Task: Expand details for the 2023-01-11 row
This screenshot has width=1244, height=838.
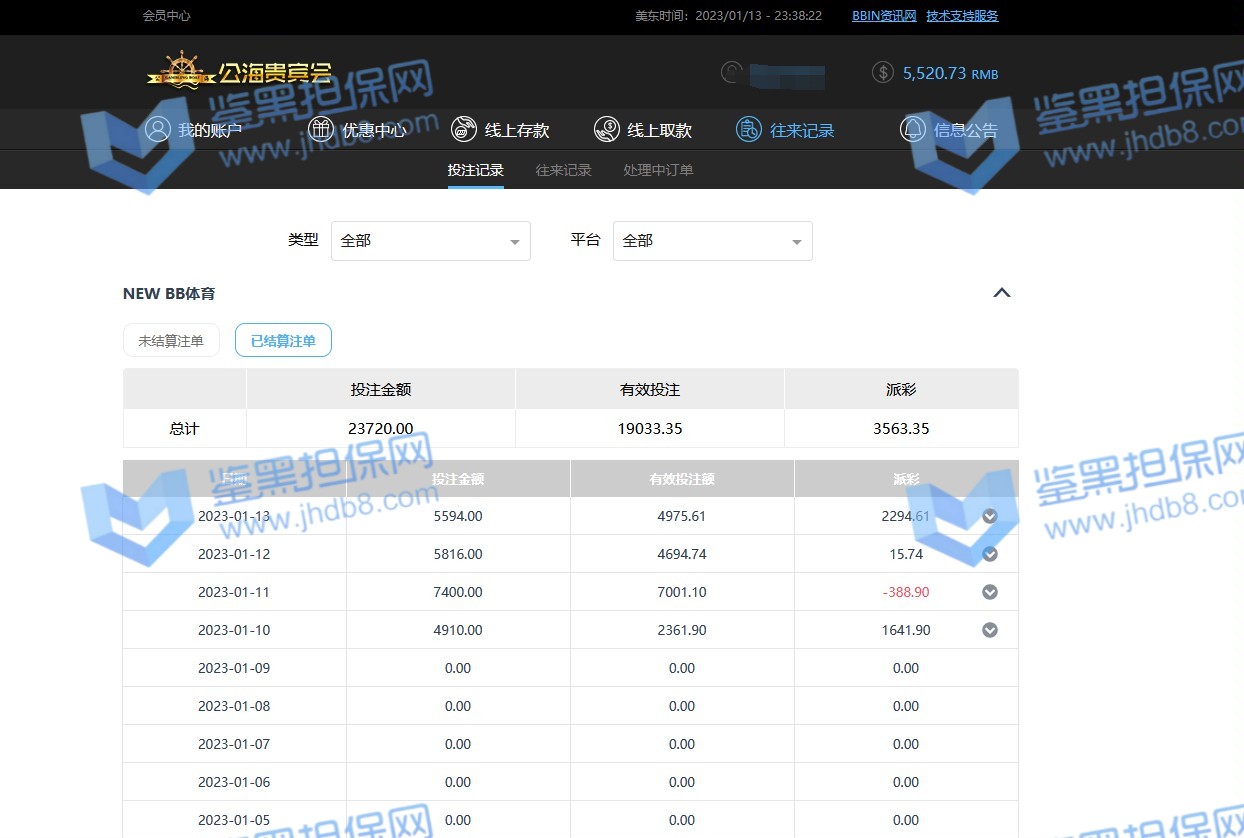Action: tap(990, 592)
